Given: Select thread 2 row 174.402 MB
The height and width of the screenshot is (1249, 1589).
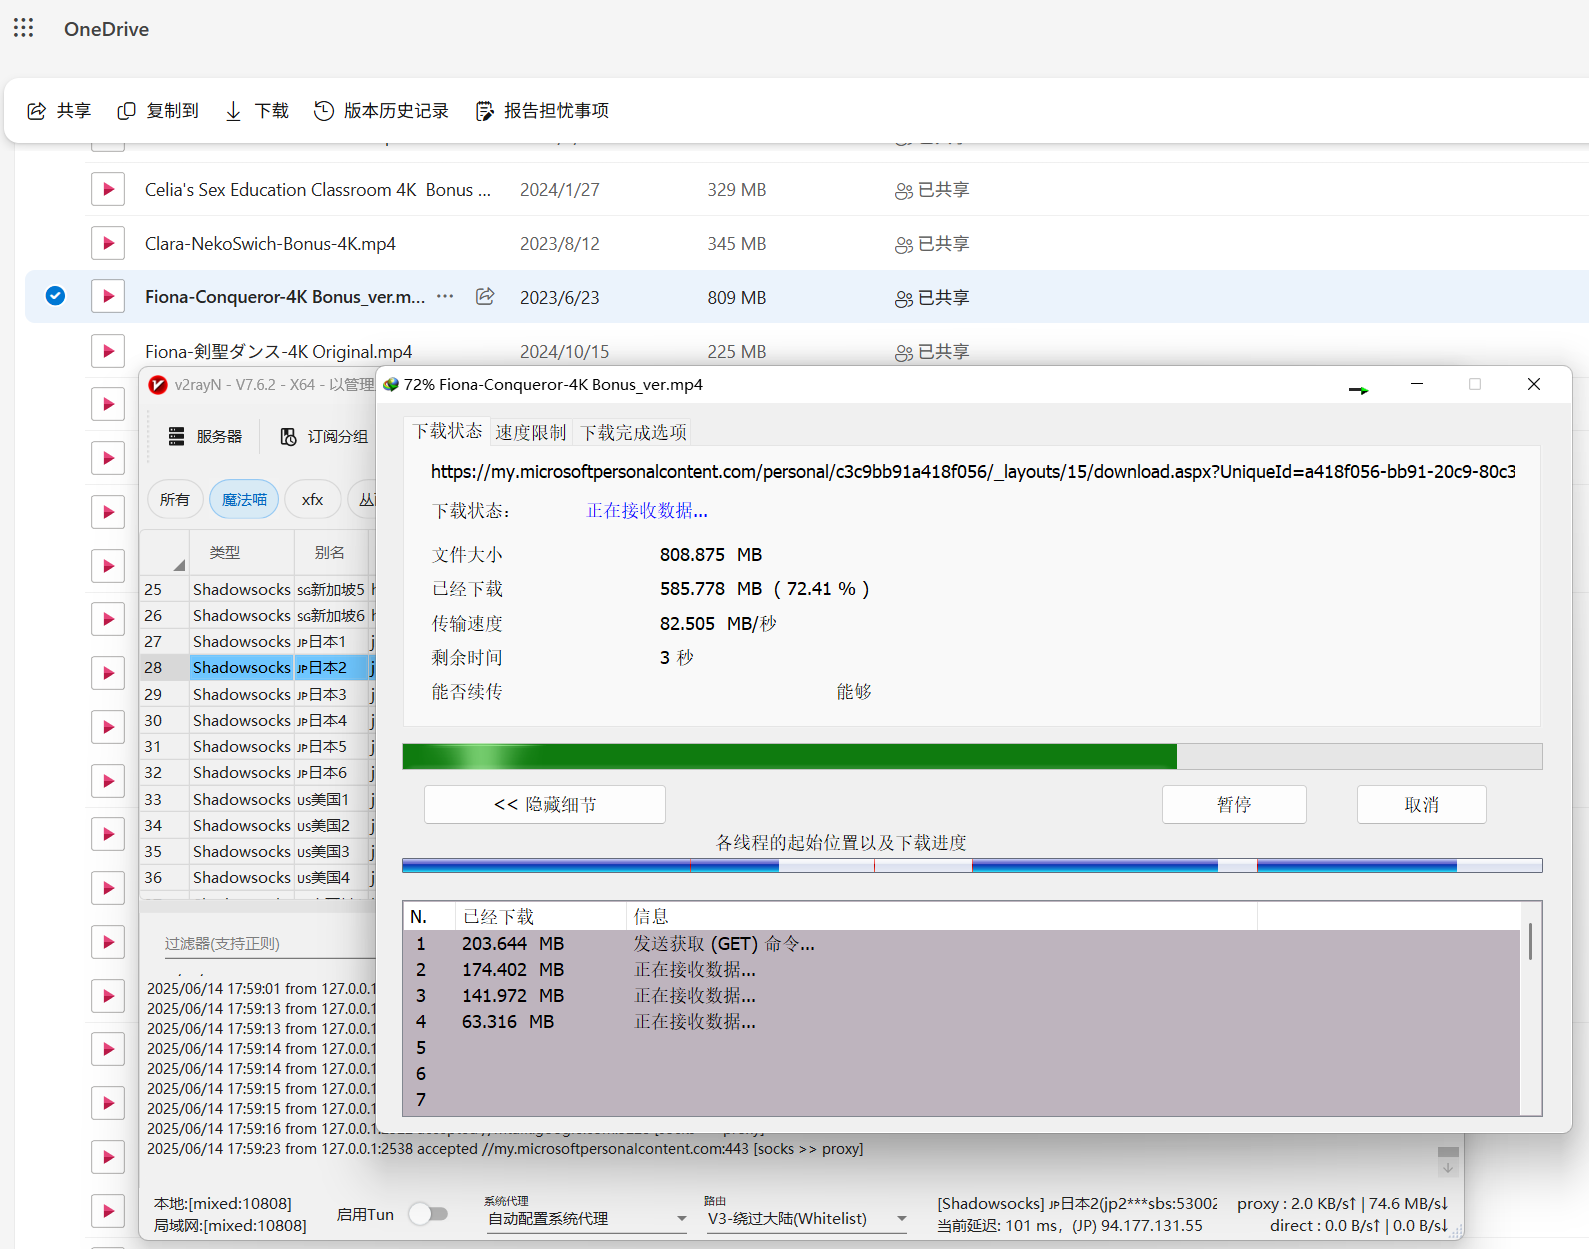Looking at the screenshot, I should [962, 970].
